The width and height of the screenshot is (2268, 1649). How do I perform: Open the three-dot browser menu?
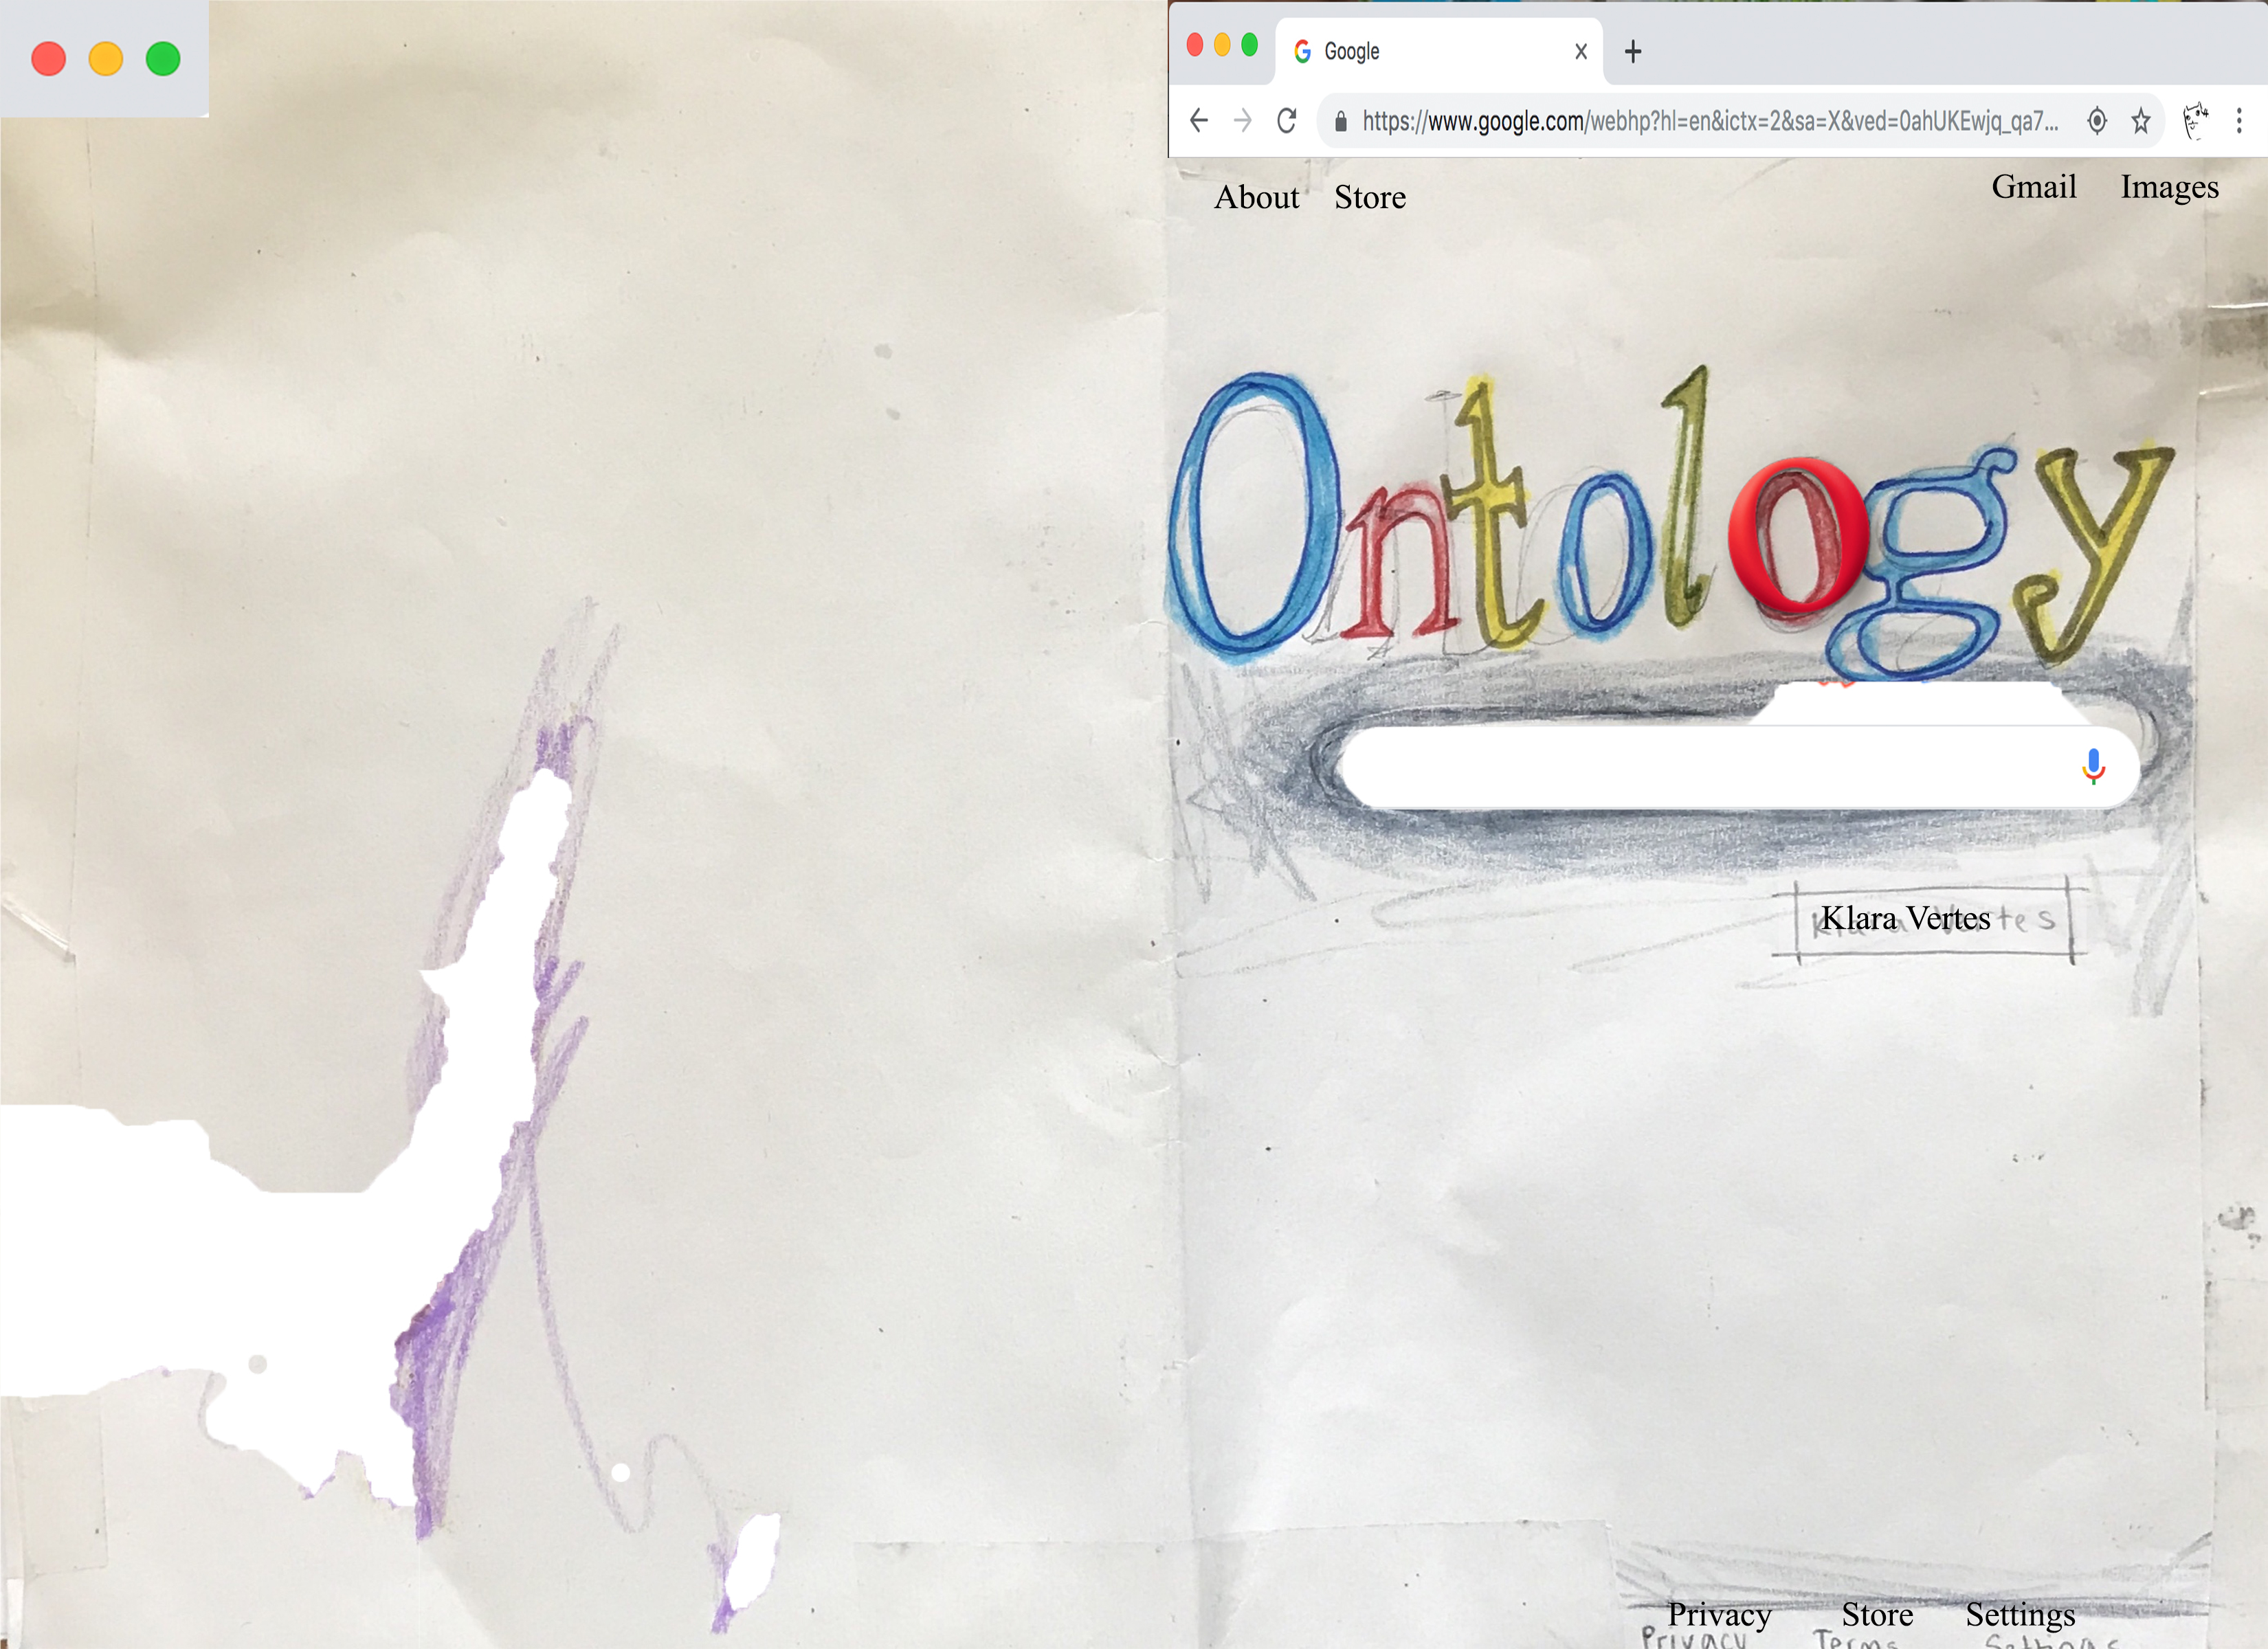[x=2239, y=121]
